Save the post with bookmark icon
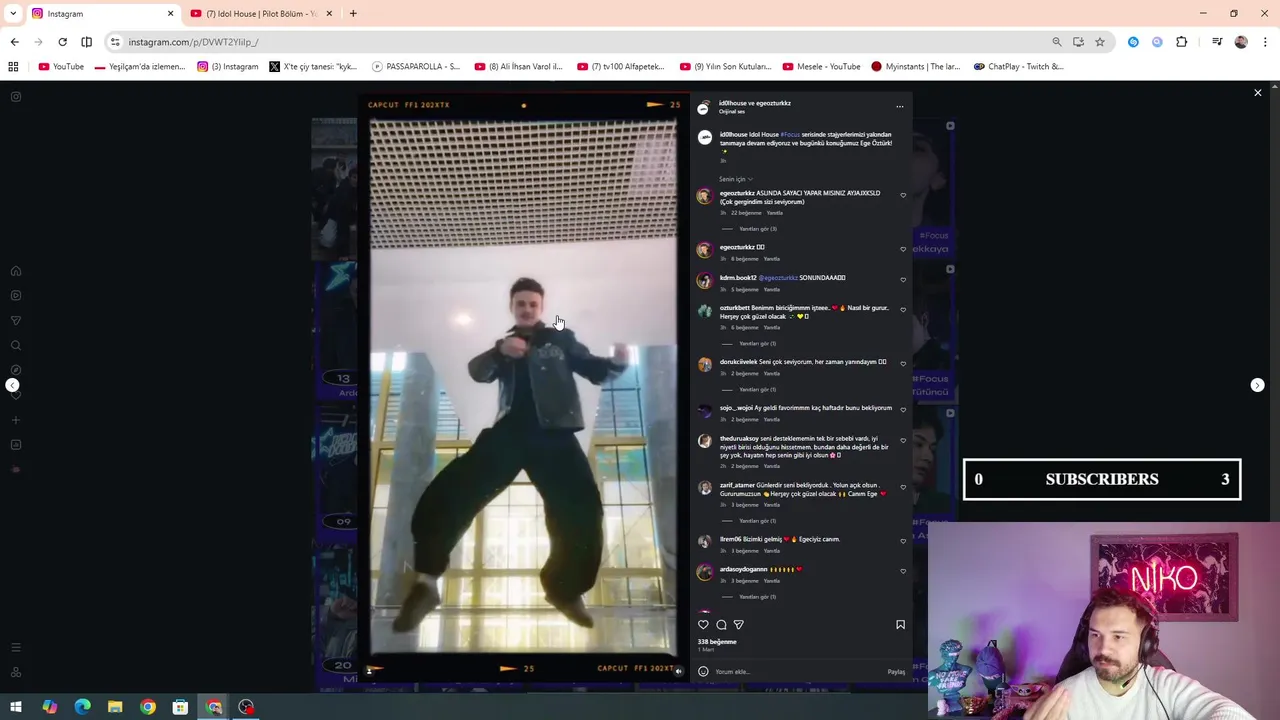This screenshot has height=720, width=1280. 900,625
